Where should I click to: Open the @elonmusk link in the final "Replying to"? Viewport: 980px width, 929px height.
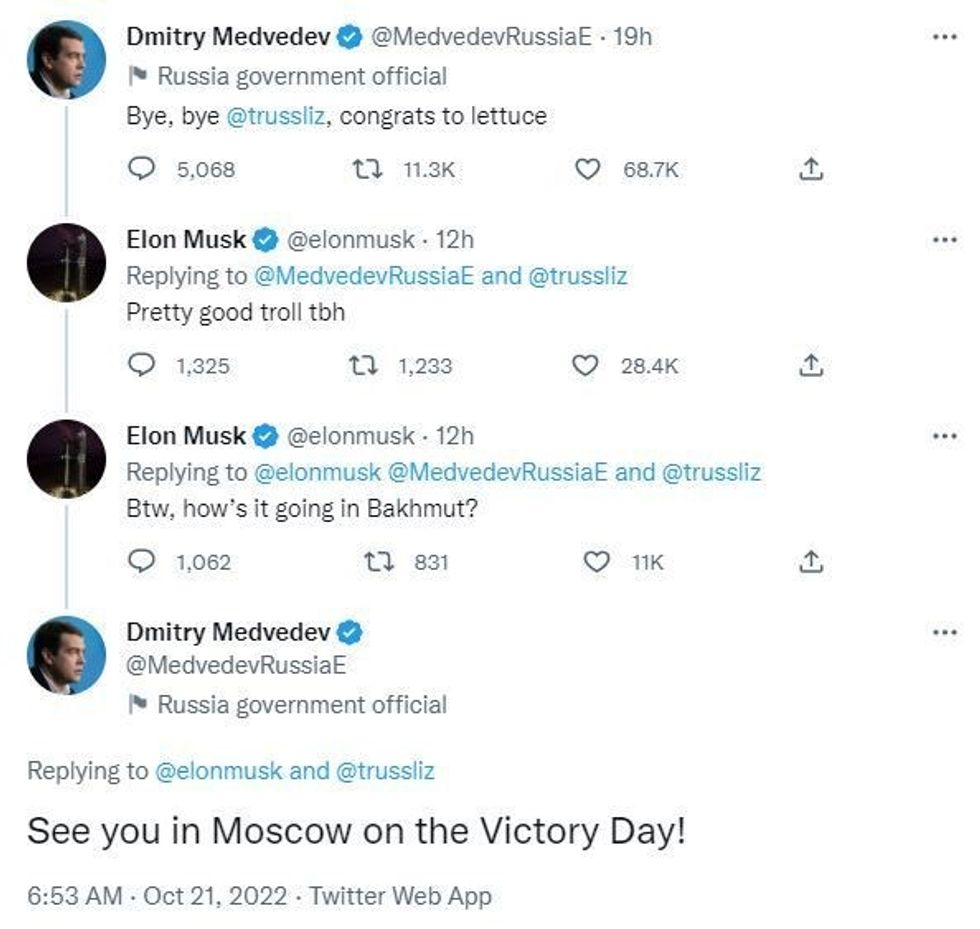218,771
